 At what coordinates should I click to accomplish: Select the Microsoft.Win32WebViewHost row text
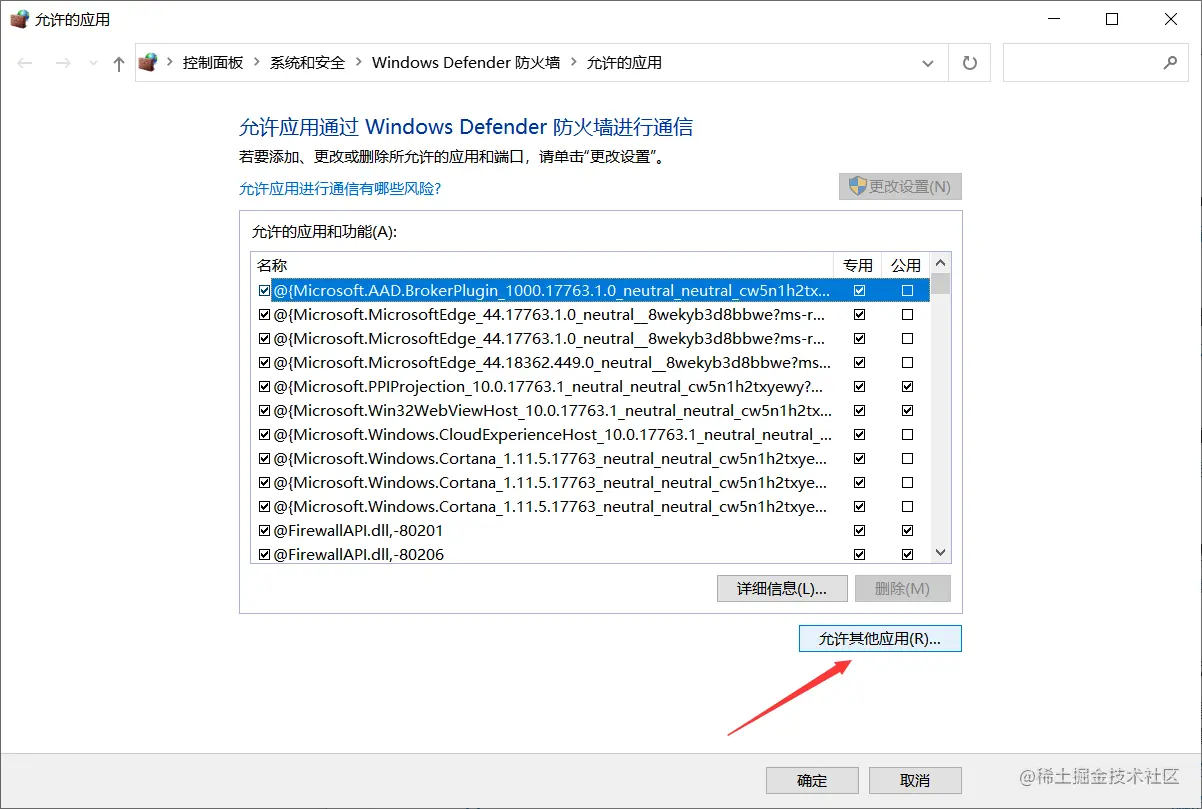tap(552, 410)
